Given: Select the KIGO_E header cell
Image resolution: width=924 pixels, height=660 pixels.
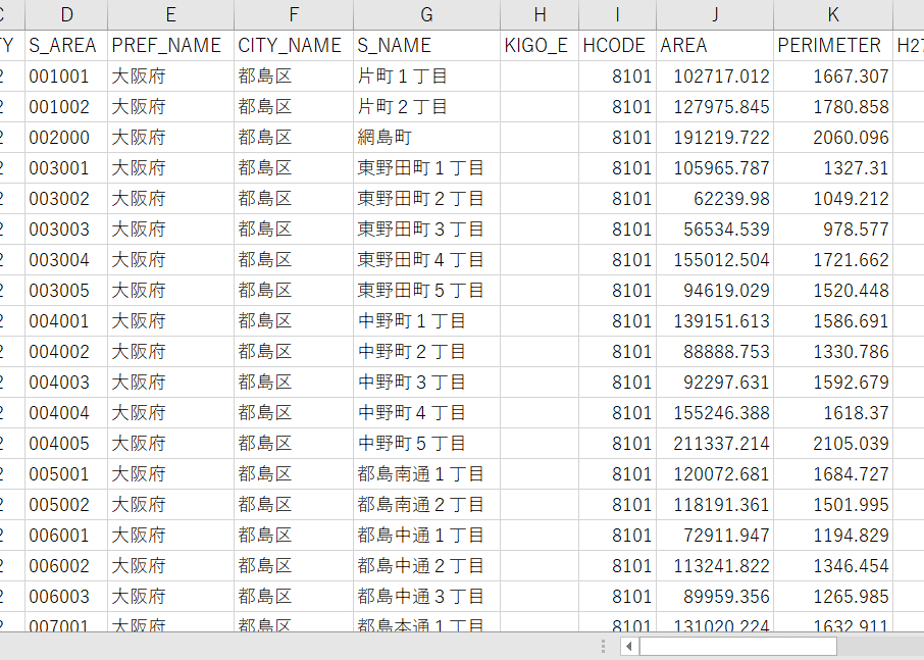Looking at the screenshot, I should coord(539,45).
